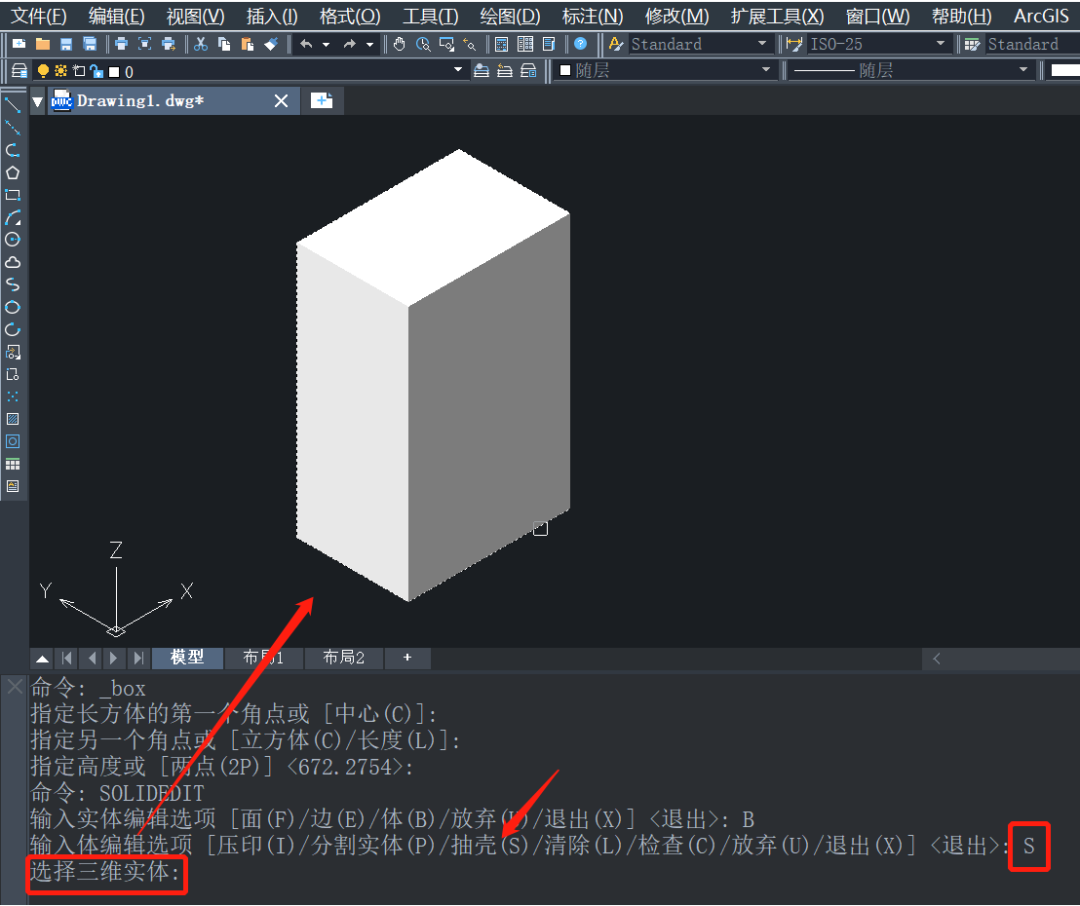1080x906 pixels.
Task: Click the Zoom window icon
Action: 446,44
